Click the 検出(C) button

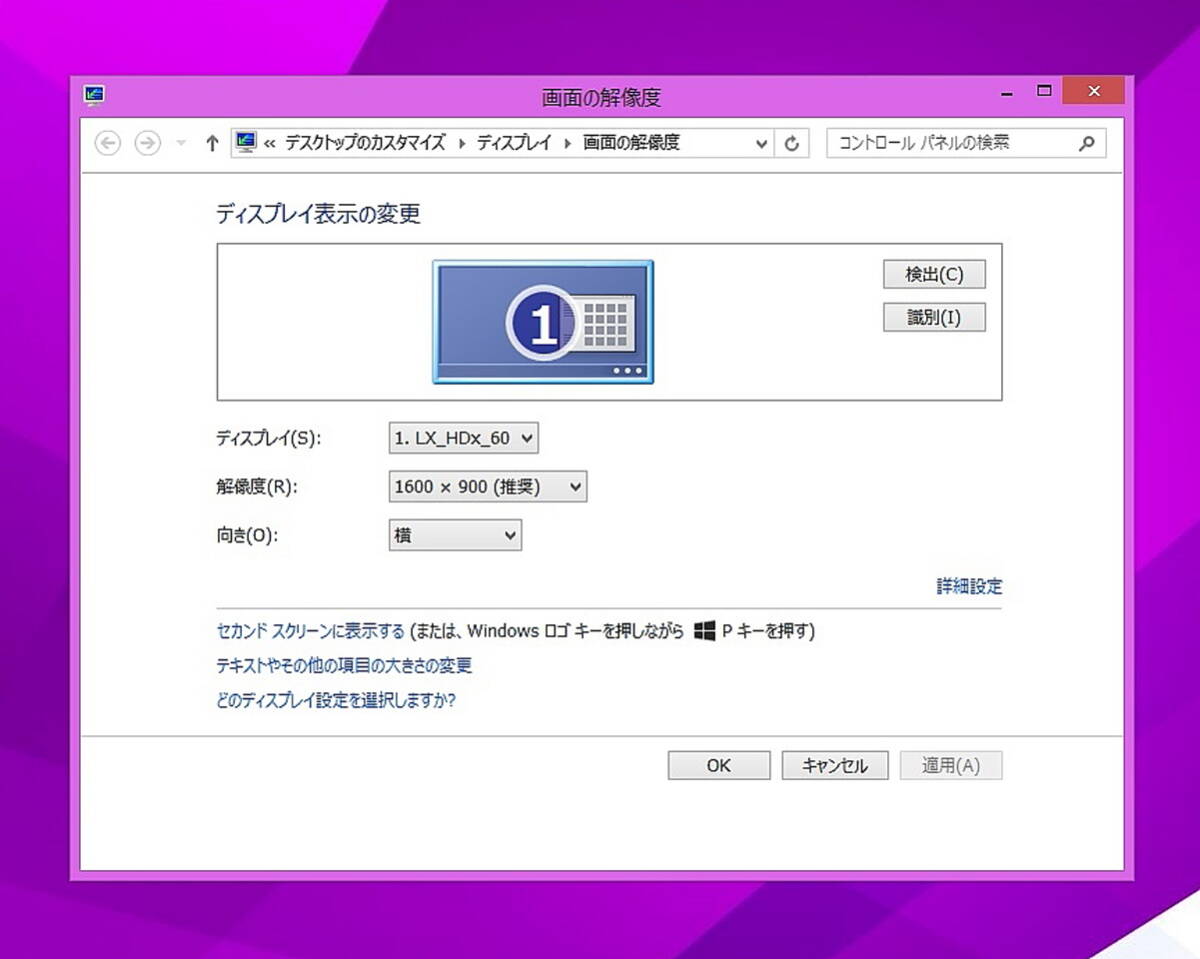tap(935, 274)
